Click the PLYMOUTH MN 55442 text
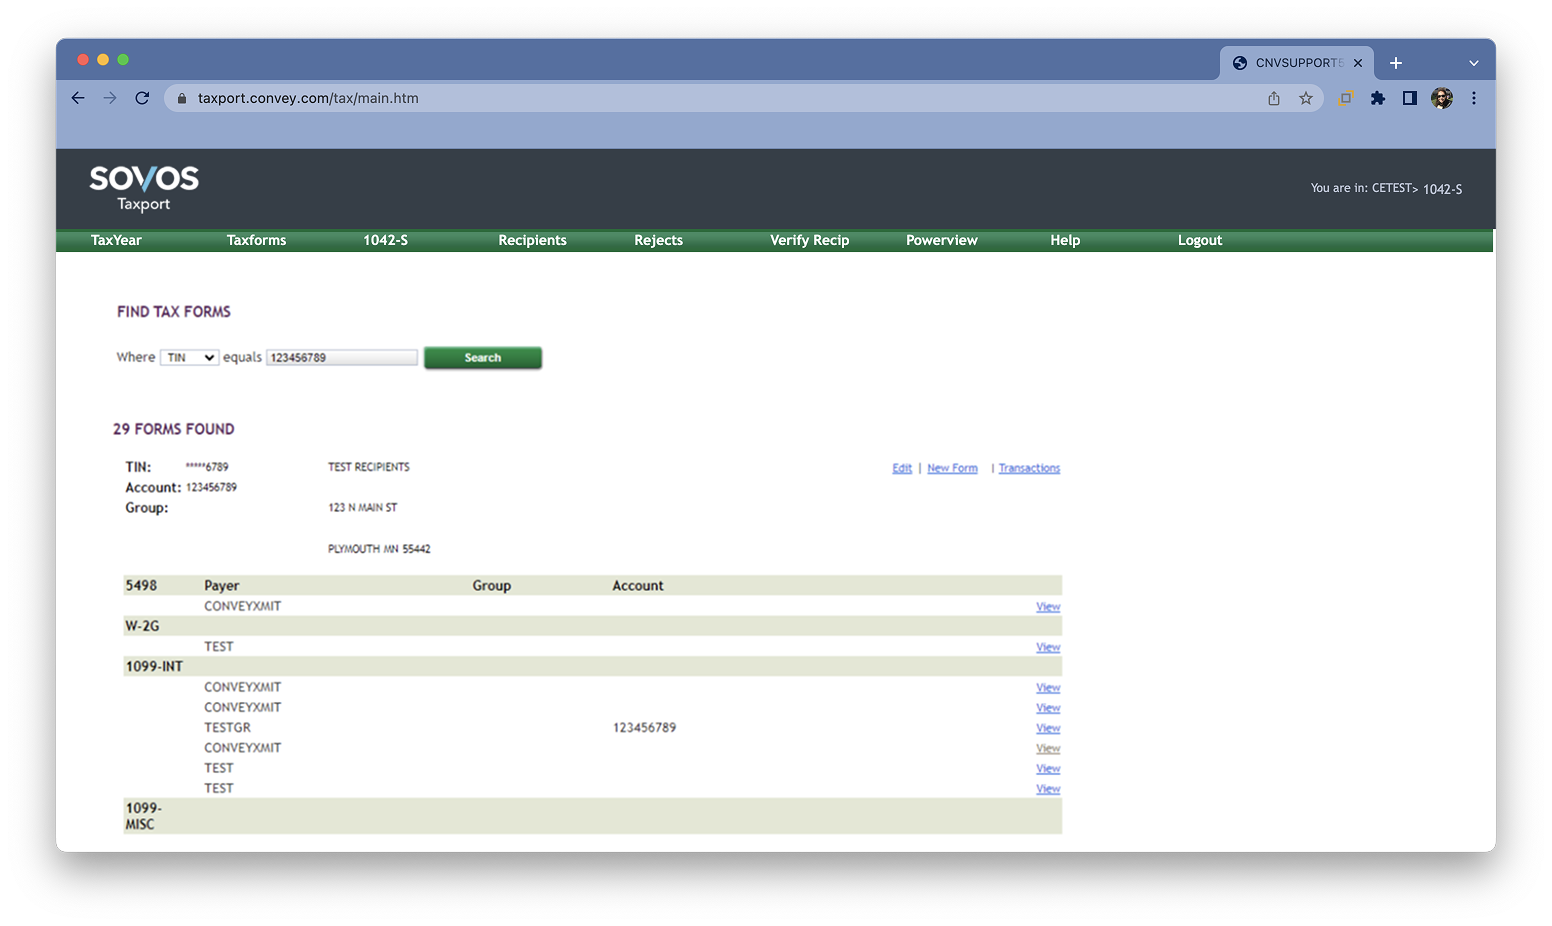1552x926 pixels. (x=379, y=549)
